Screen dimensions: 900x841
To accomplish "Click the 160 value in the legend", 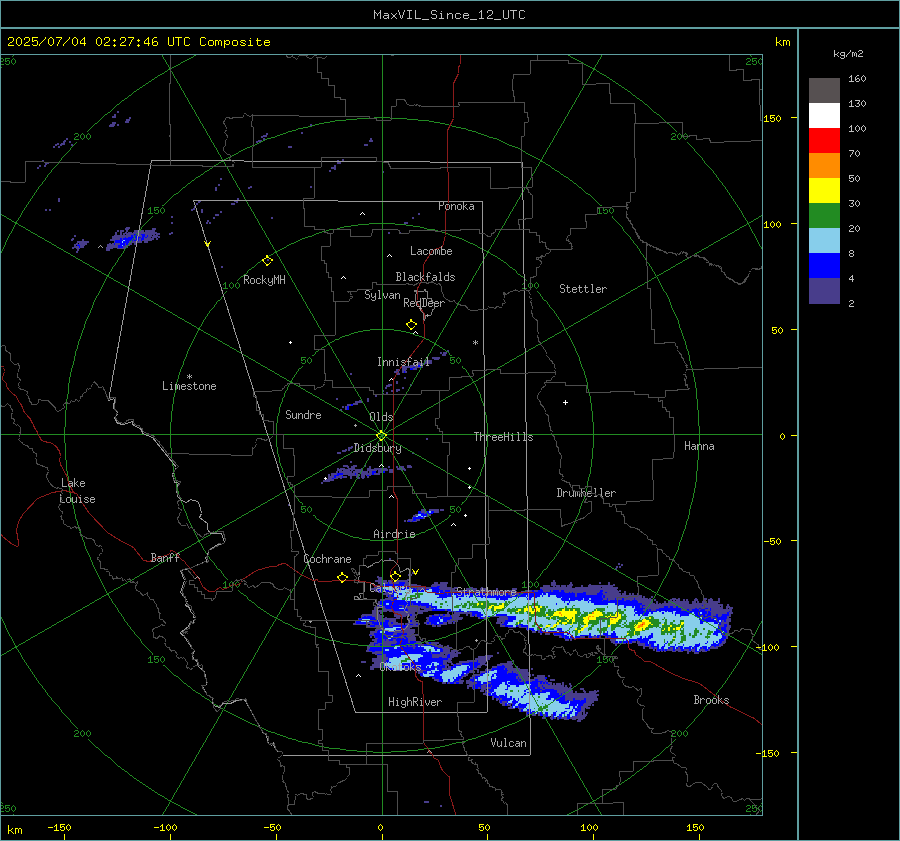I will point(857,79).
